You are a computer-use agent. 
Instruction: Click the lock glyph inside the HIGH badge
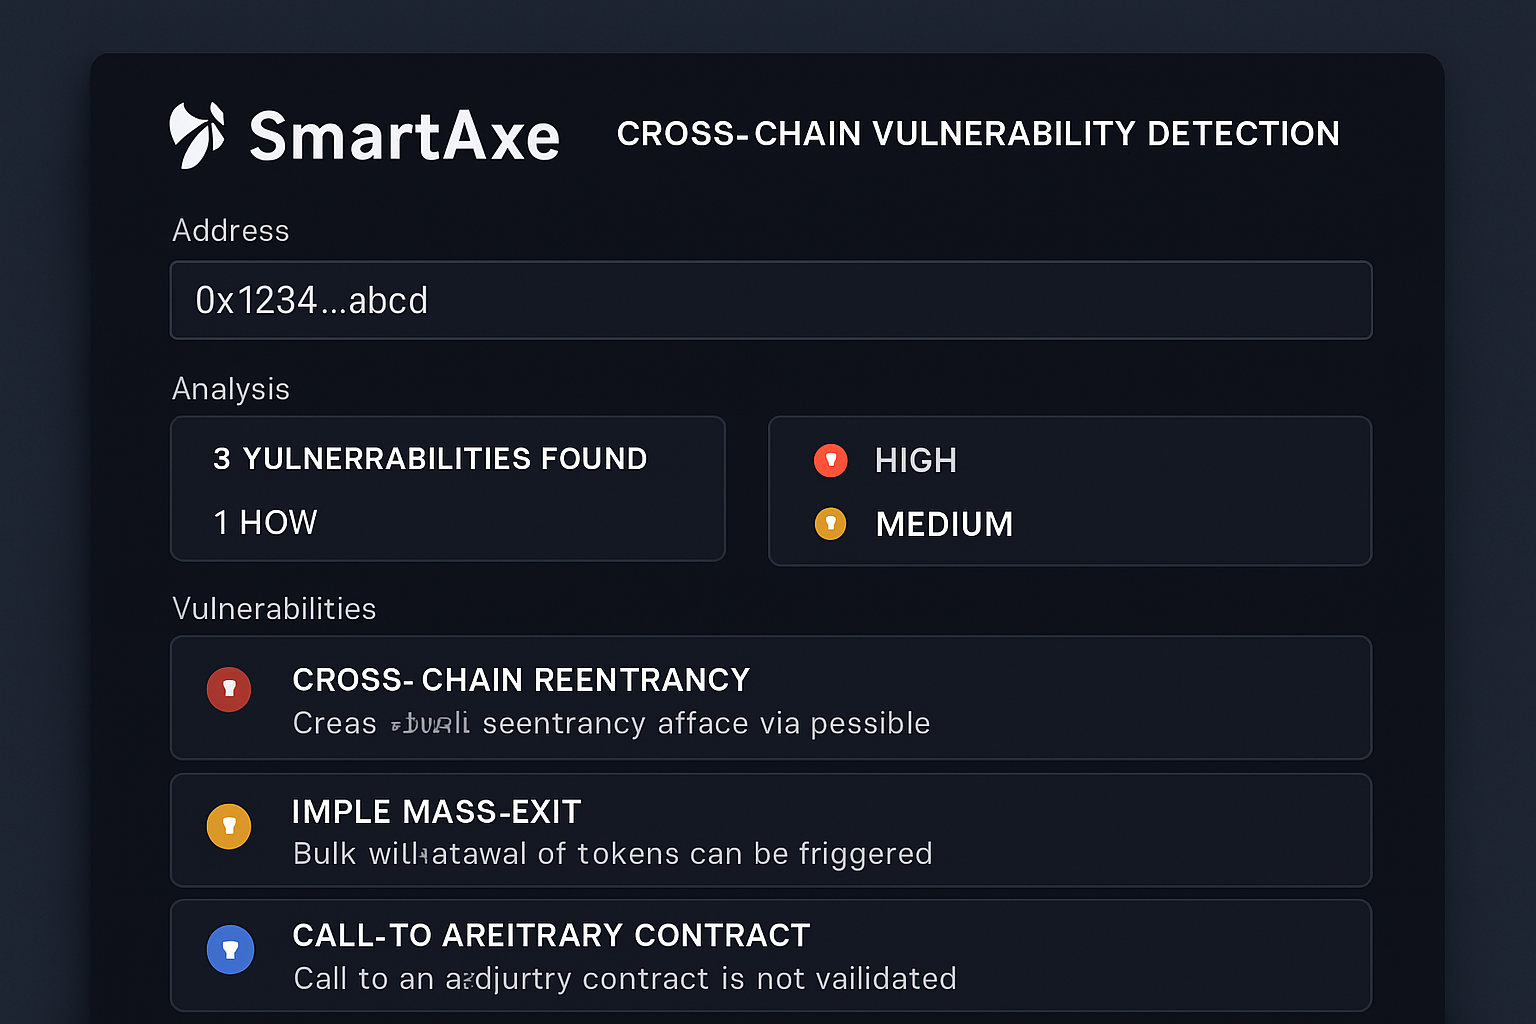pos(830,460)
